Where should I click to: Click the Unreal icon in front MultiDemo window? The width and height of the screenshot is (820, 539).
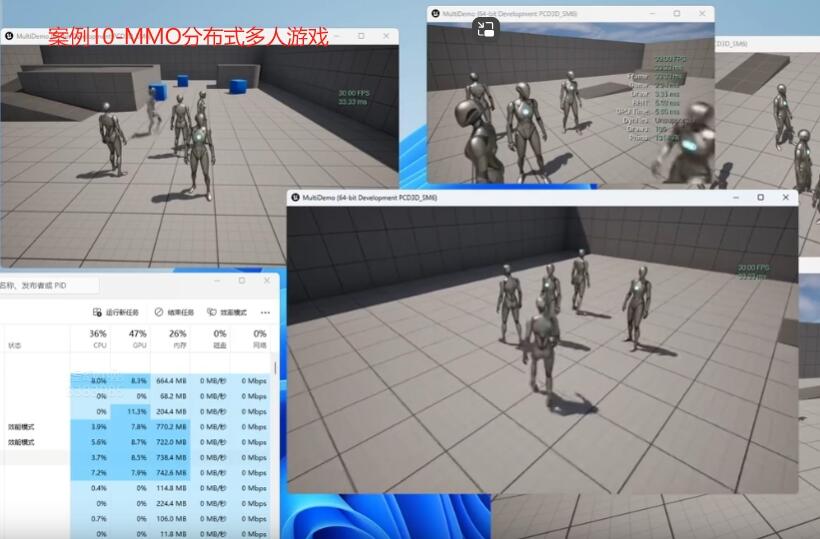pos(295,198)
